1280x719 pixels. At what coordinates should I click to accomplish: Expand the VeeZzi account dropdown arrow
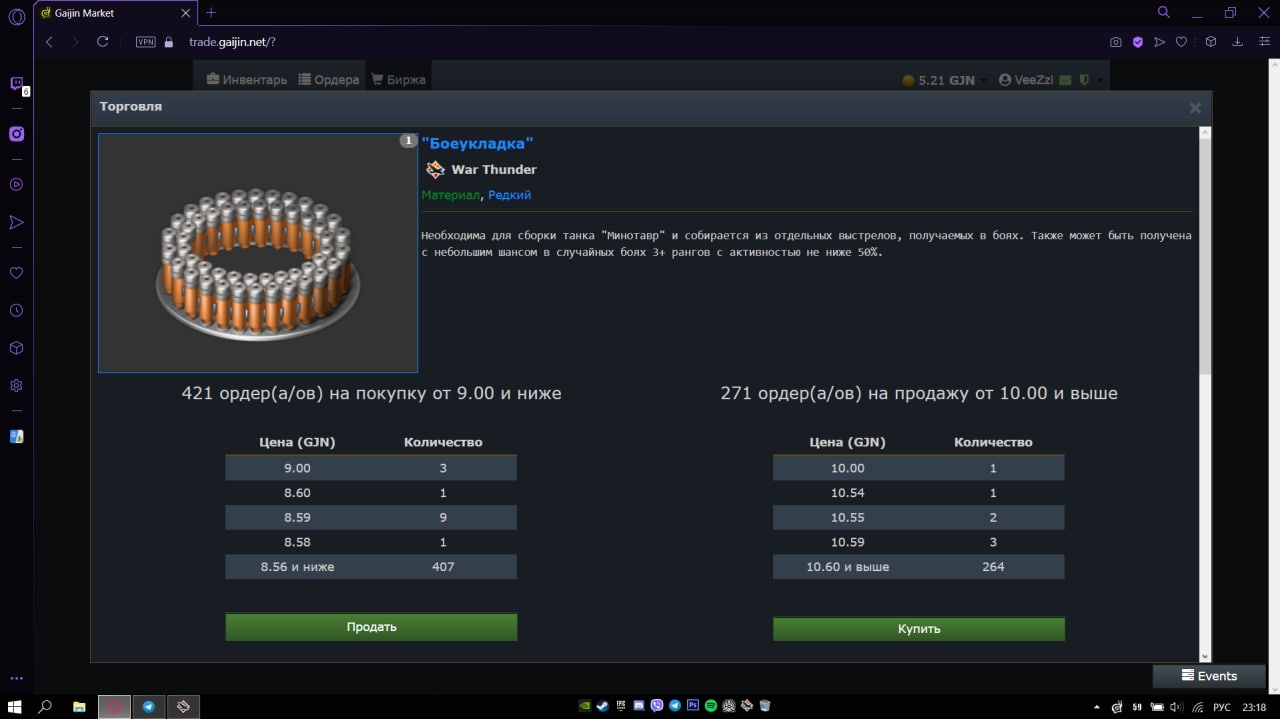coord(1100,80)
